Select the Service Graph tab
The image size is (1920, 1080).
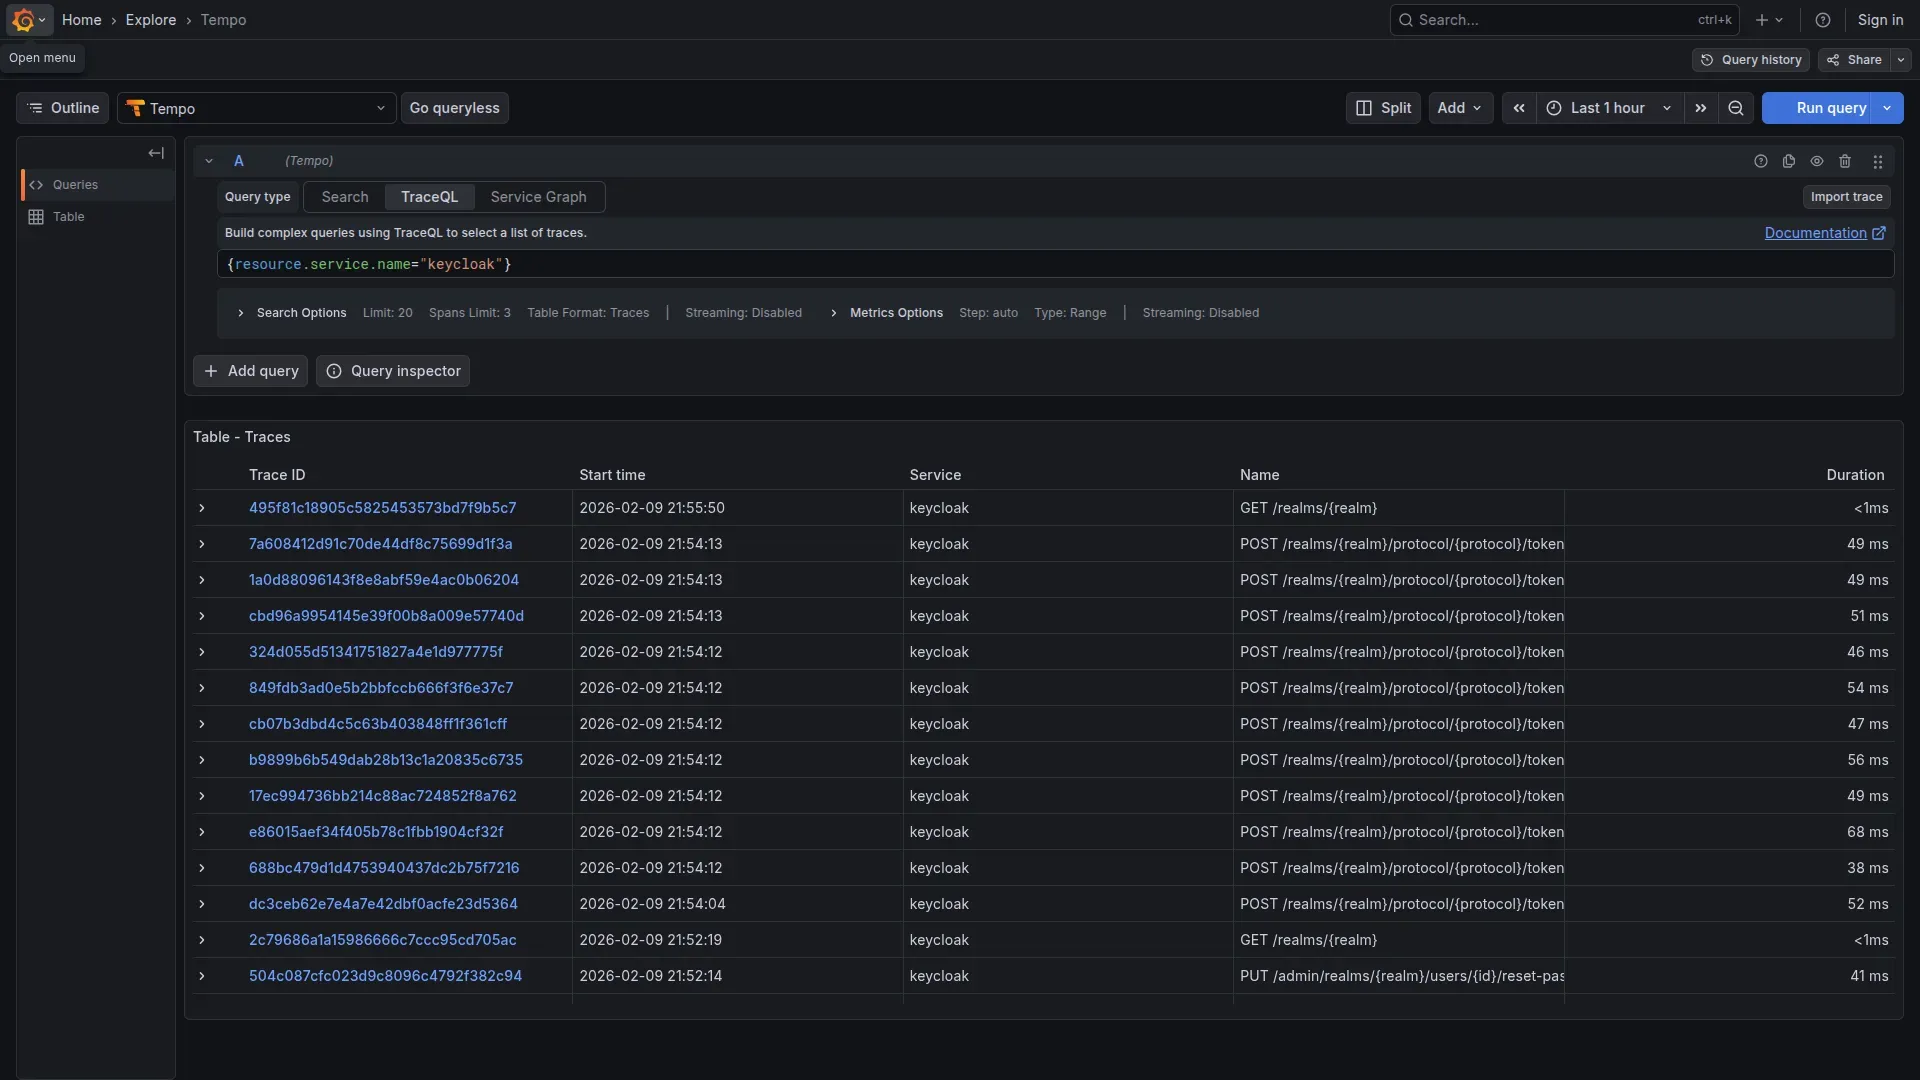(x=538, y=197)
